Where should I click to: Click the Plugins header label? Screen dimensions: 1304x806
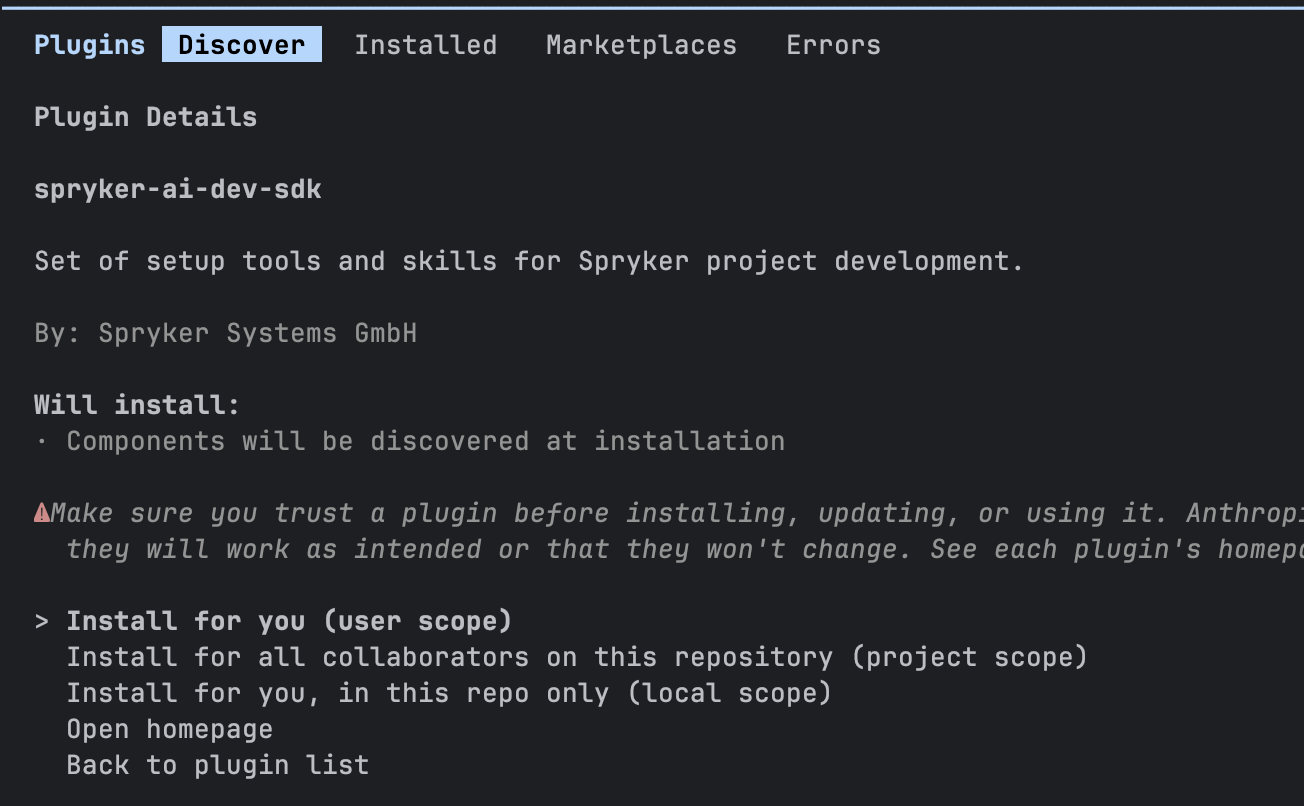90,45
